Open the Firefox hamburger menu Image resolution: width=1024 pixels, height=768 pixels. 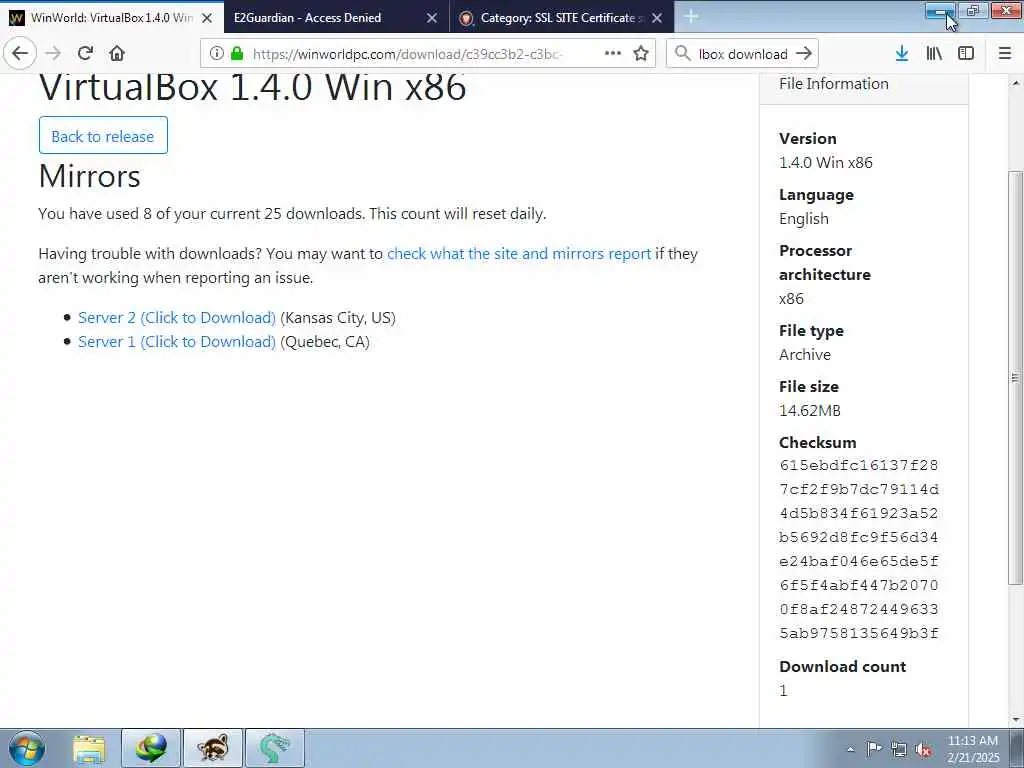pyautogui.click(x=1005, y=54)
